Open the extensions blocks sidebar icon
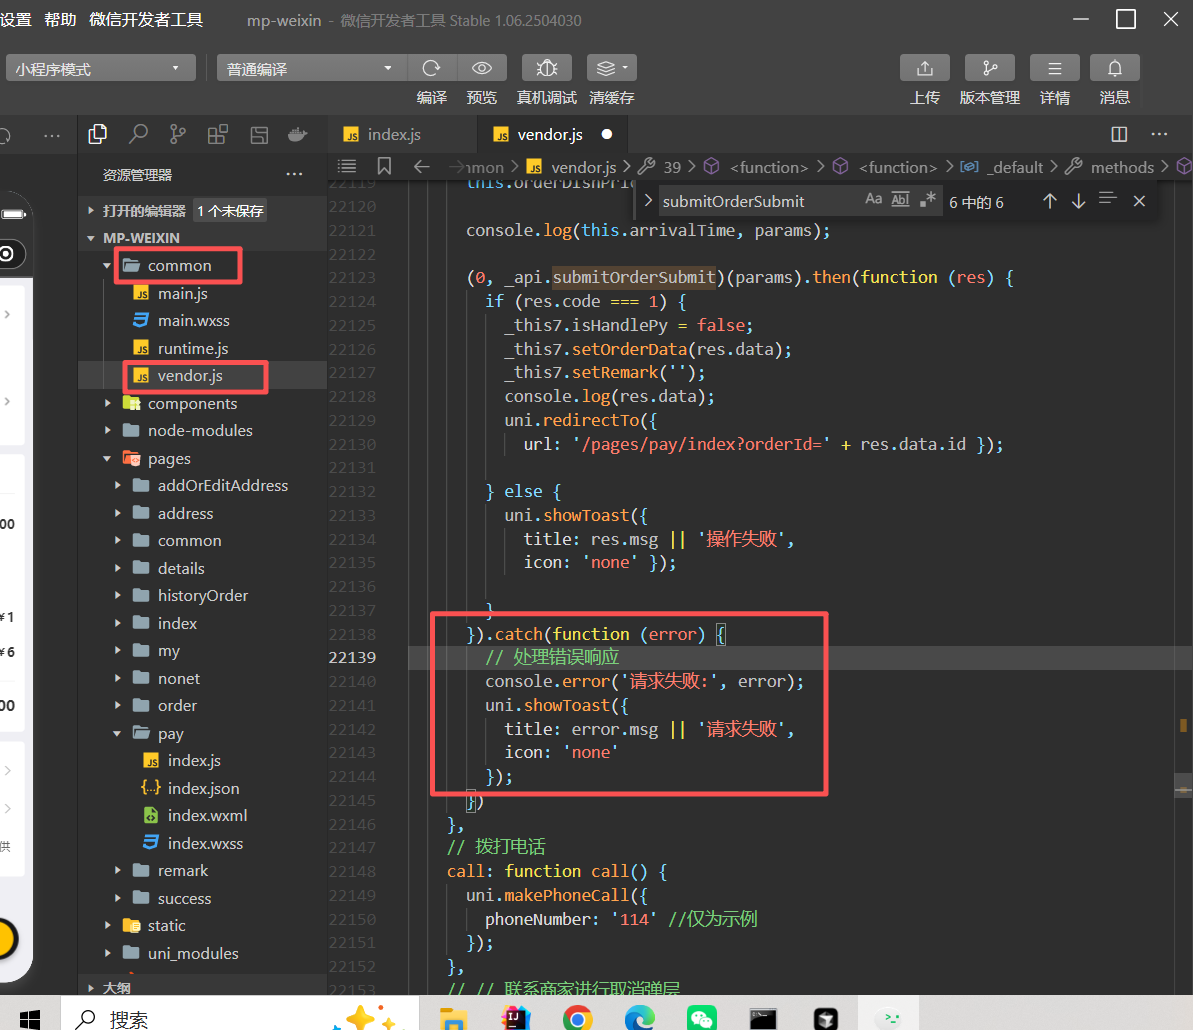The height and width of the screenshot is (1030, 1193). tap(218, 135)
